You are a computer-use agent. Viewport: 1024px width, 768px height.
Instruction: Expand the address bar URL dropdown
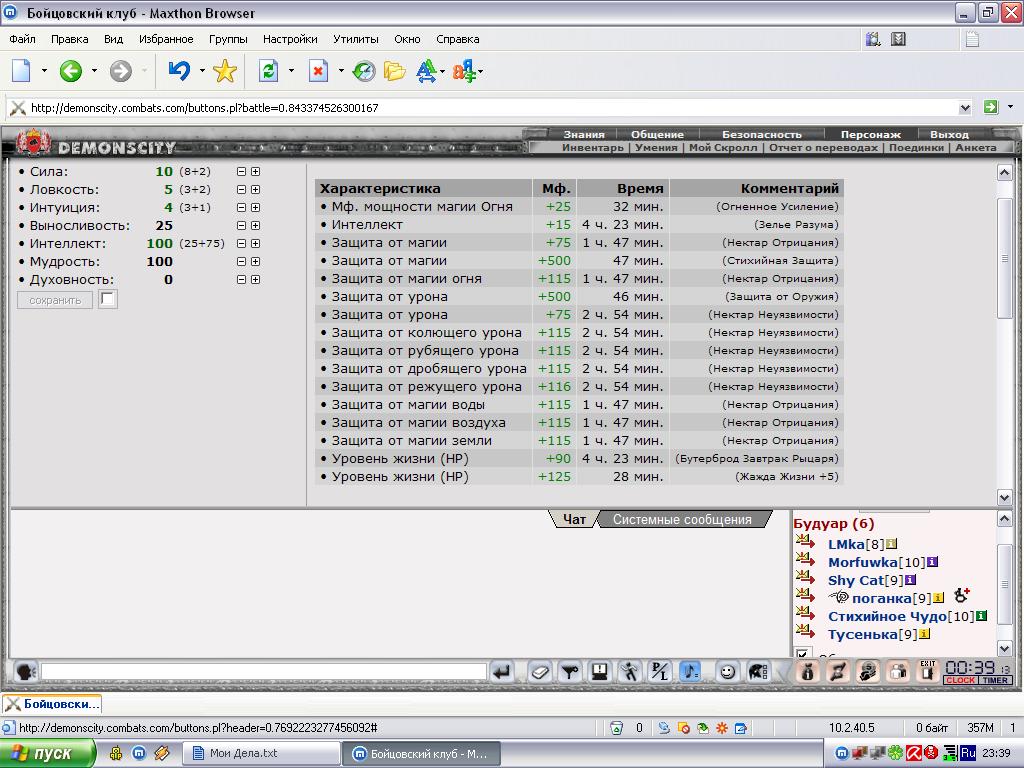coord(965,108)
